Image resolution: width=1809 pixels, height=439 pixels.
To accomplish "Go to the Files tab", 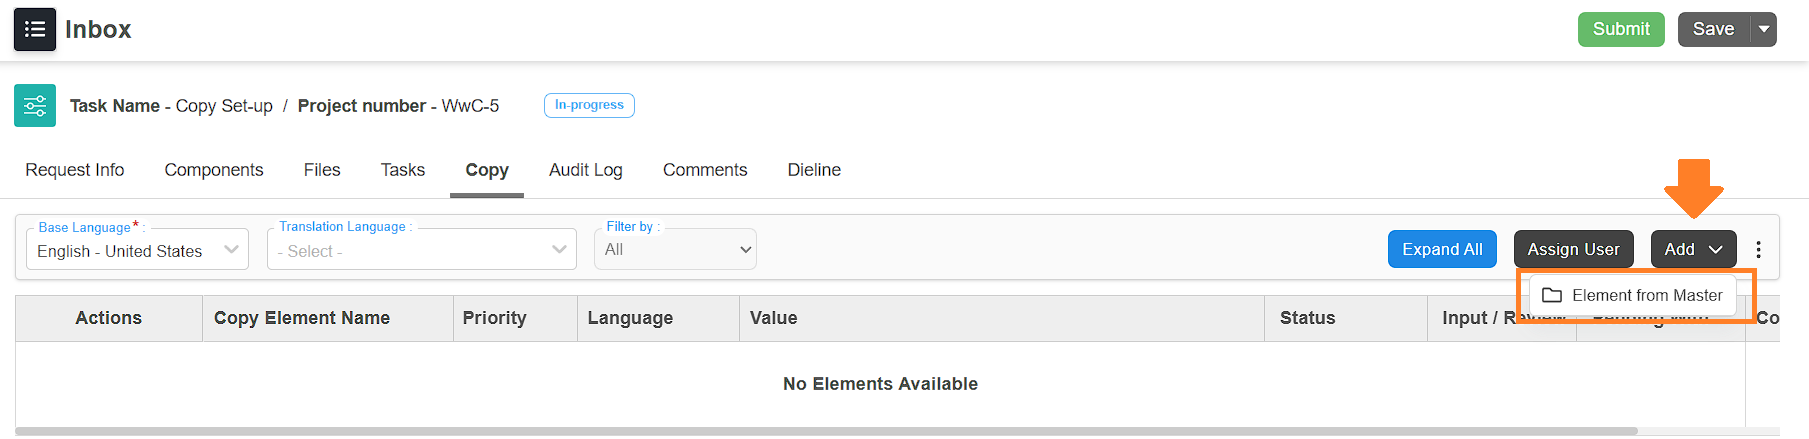I will pos(322,170).
